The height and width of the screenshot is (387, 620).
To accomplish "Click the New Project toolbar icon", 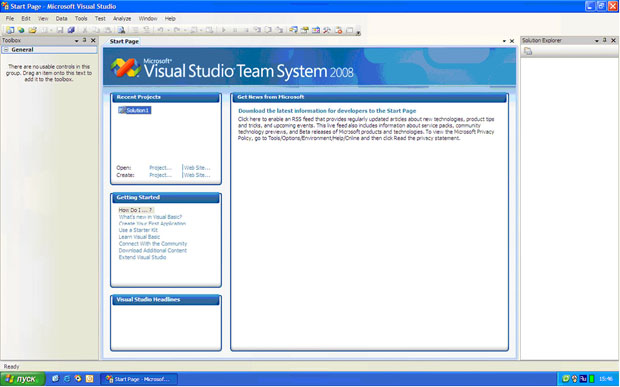I will (9, 30).
